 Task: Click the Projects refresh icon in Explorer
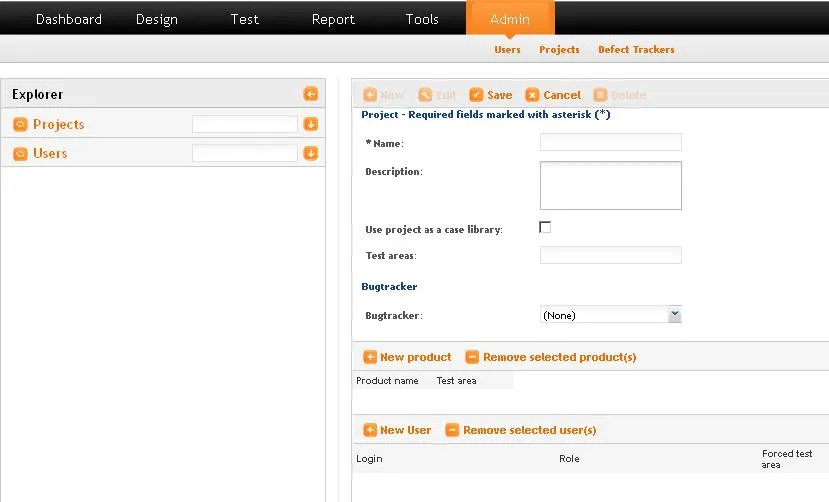click(x=20, y=124)
